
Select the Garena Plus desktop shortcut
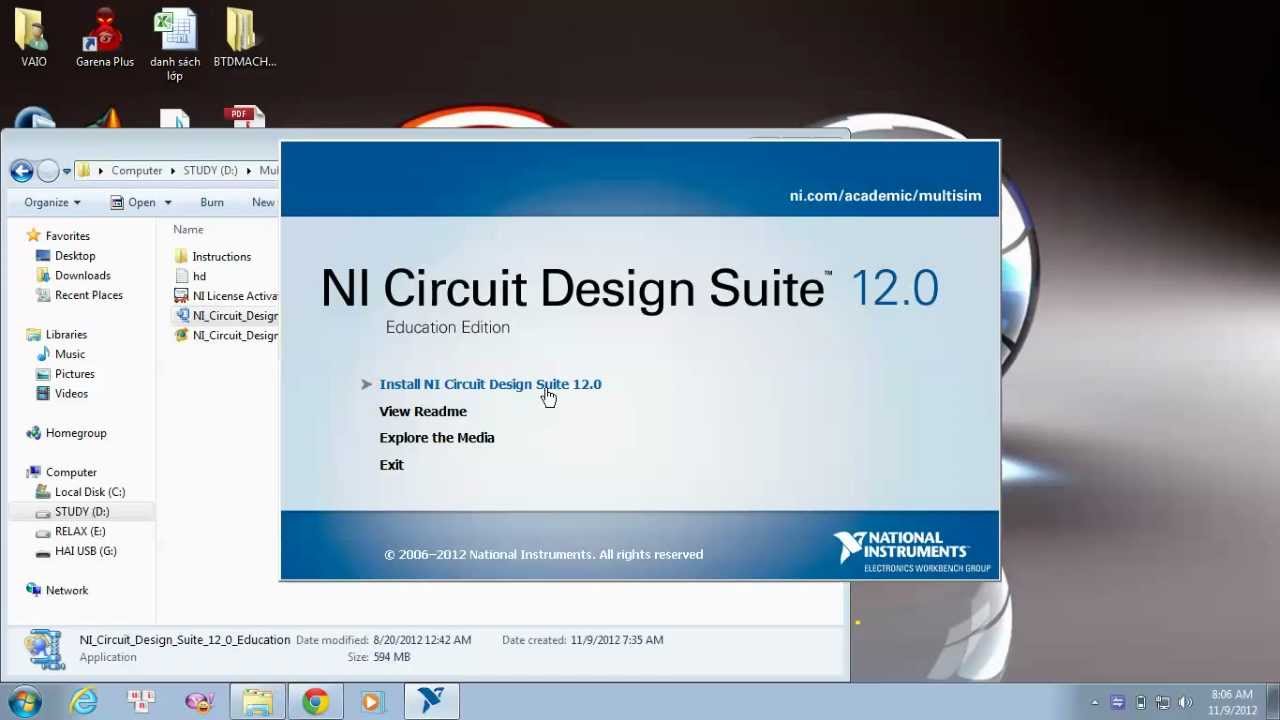(104, 38)
